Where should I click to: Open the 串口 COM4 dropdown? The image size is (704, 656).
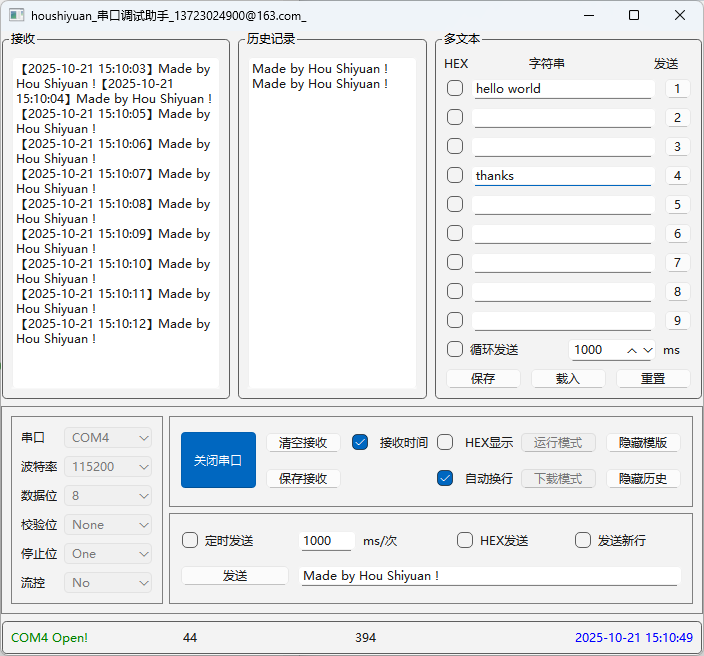[108, 438]
